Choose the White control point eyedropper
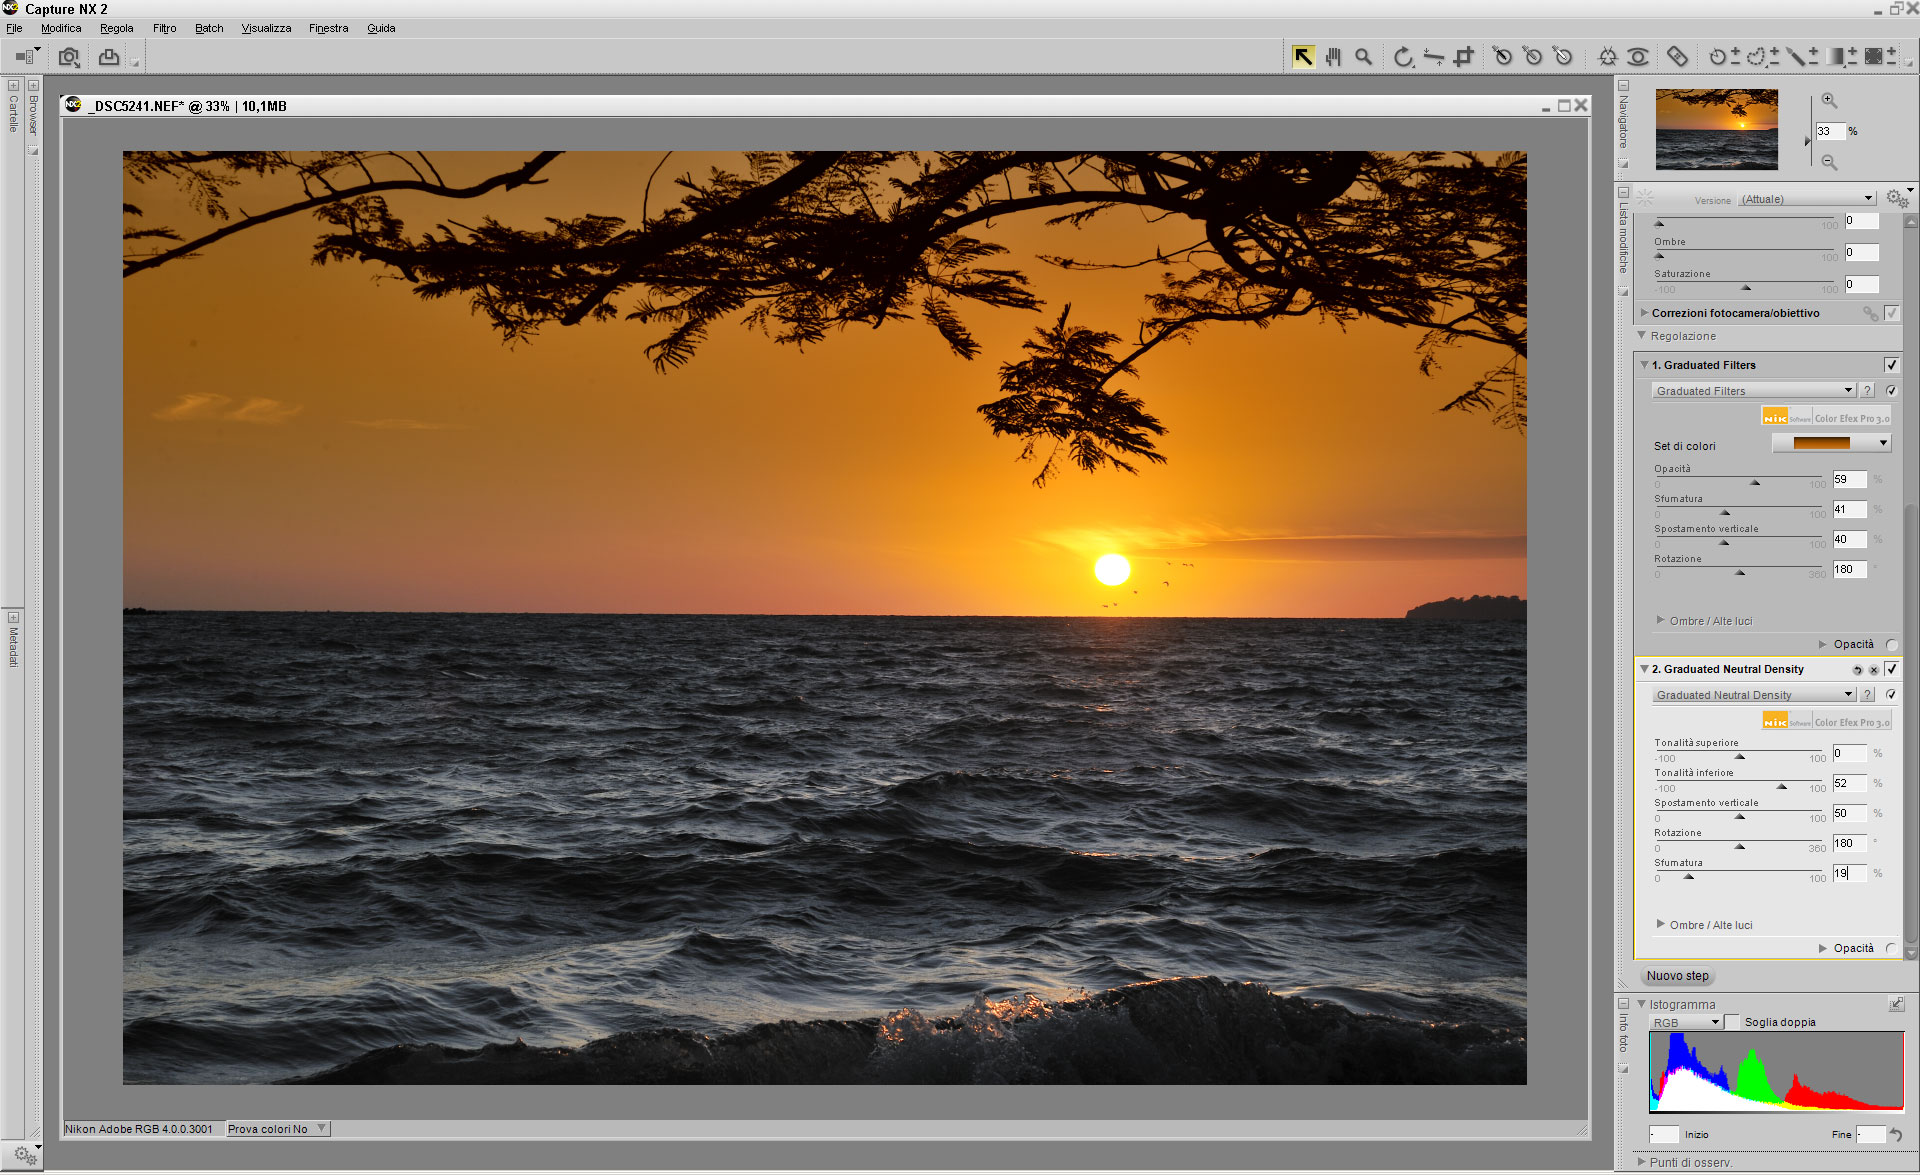1920x1175 pixels. (1563, 57)
